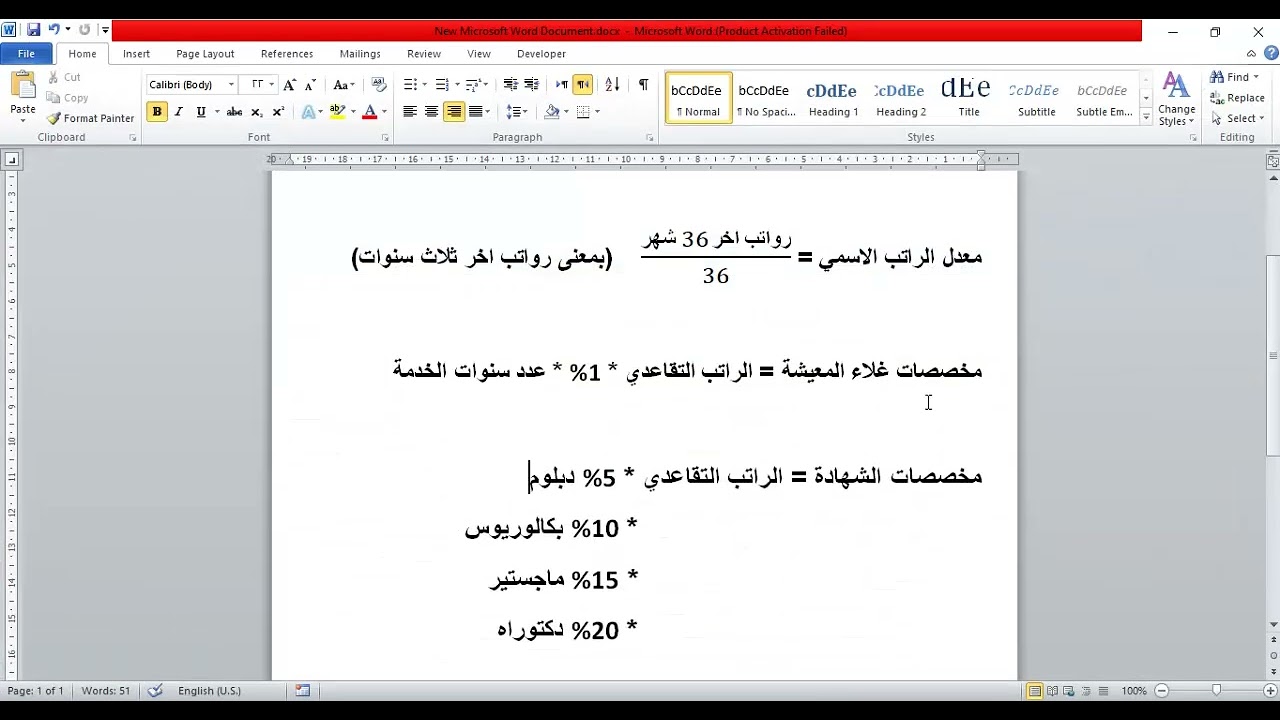The width and height of the screenshot is (1280, 720).
Task: Apply the Heading 1 style
Action: [833, 98]
